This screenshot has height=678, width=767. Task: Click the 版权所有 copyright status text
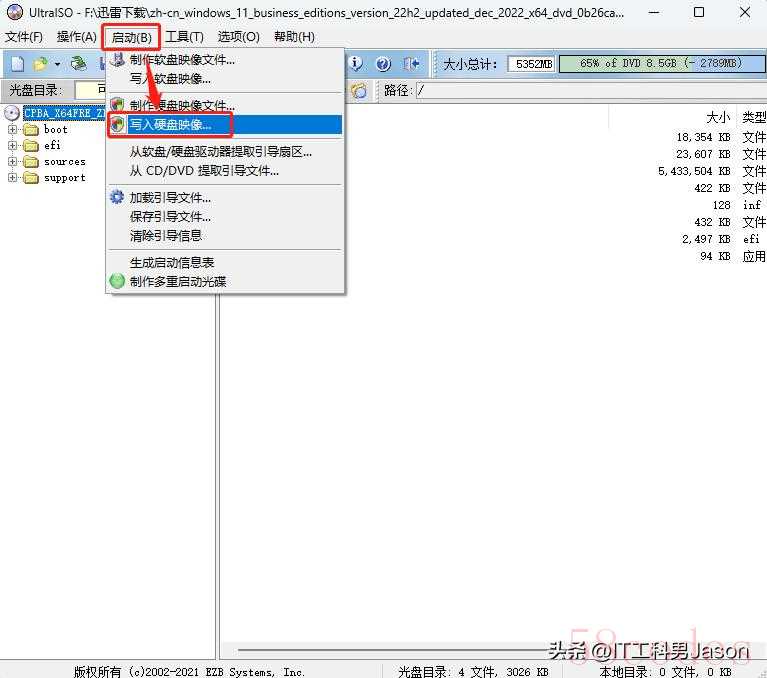click(x=189, y=672)
